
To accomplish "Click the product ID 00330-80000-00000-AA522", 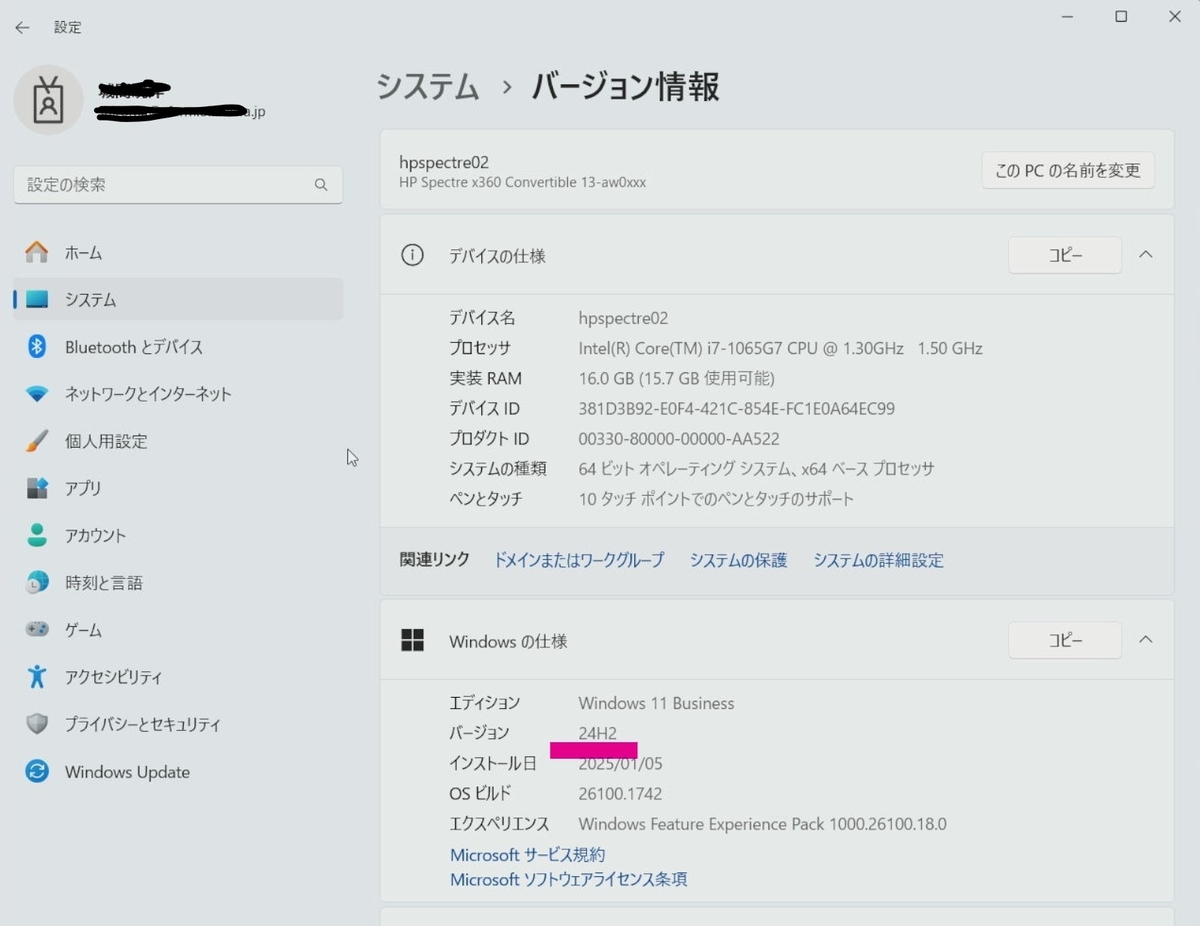I will point(679,438).
